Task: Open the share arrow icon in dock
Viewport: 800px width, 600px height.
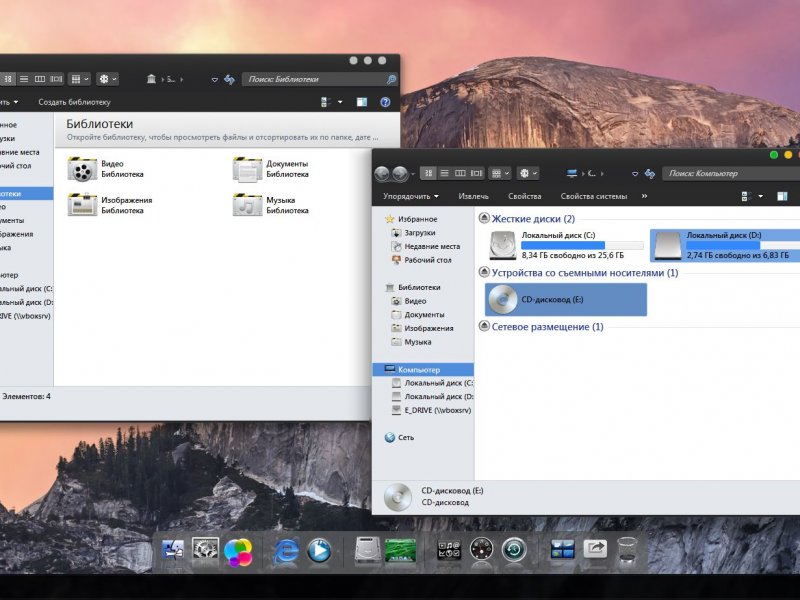Action: pos(595,550)
